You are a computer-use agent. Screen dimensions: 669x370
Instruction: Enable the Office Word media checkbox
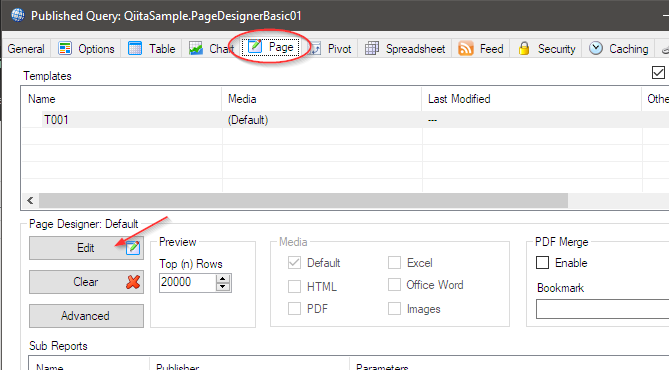point(394,285)
